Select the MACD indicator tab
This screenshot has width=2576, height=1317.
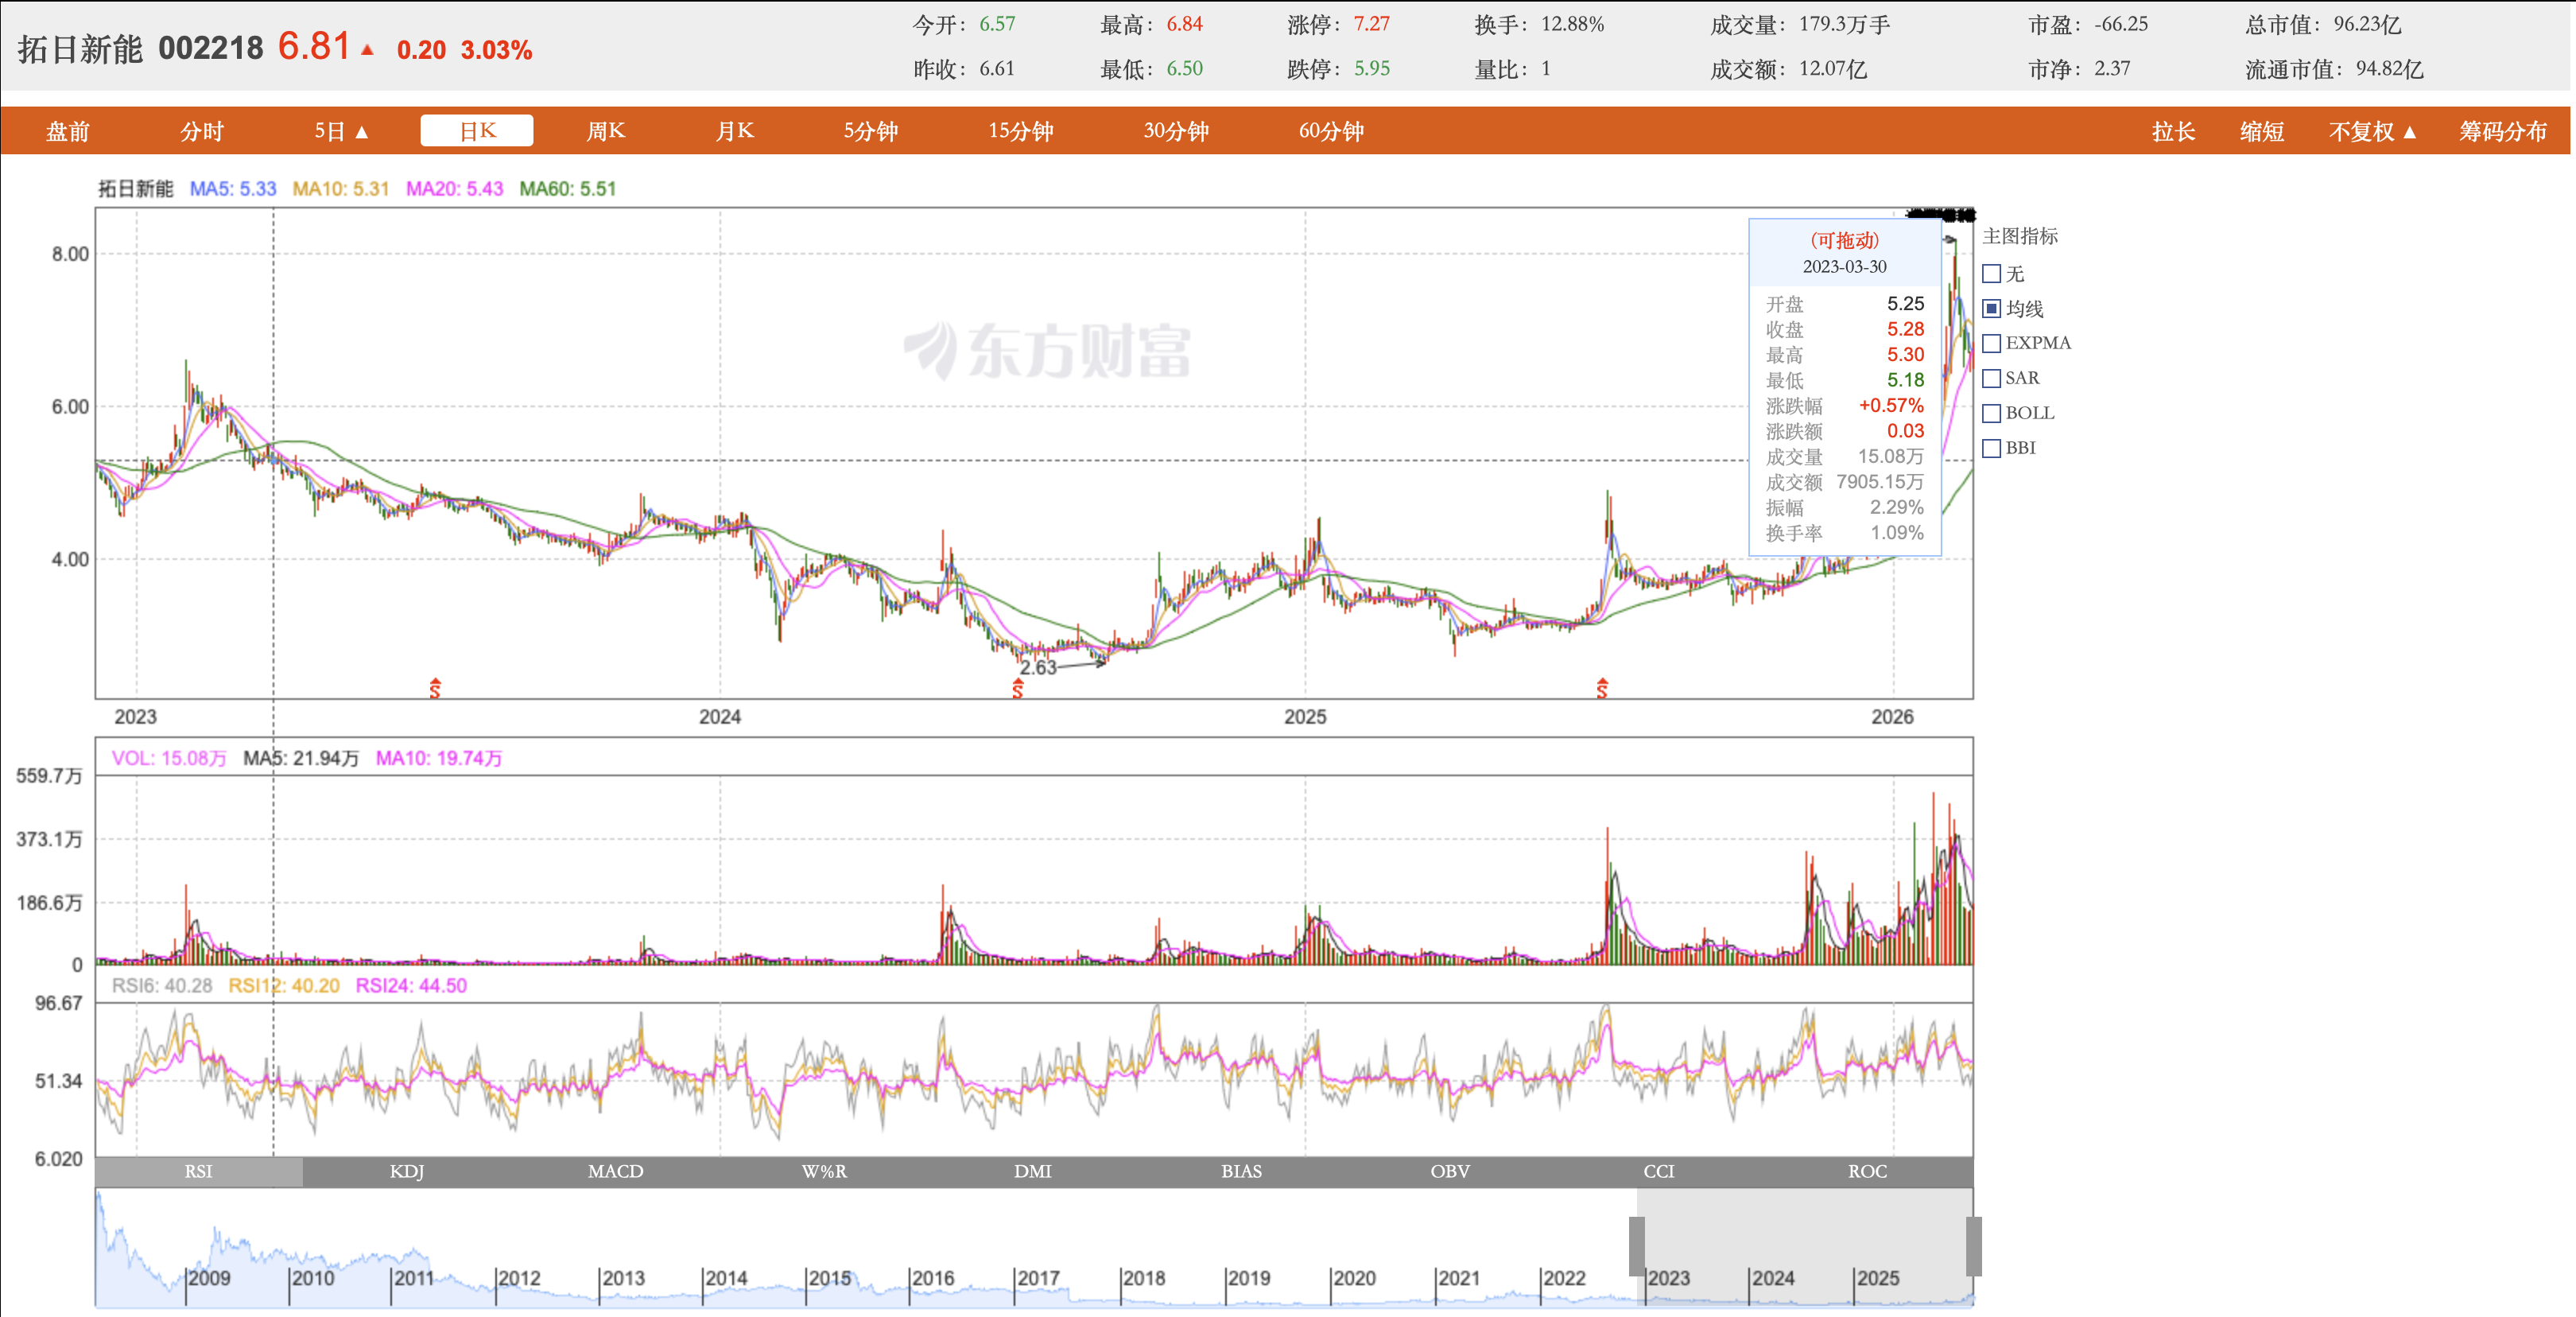tap(615, 1171)
